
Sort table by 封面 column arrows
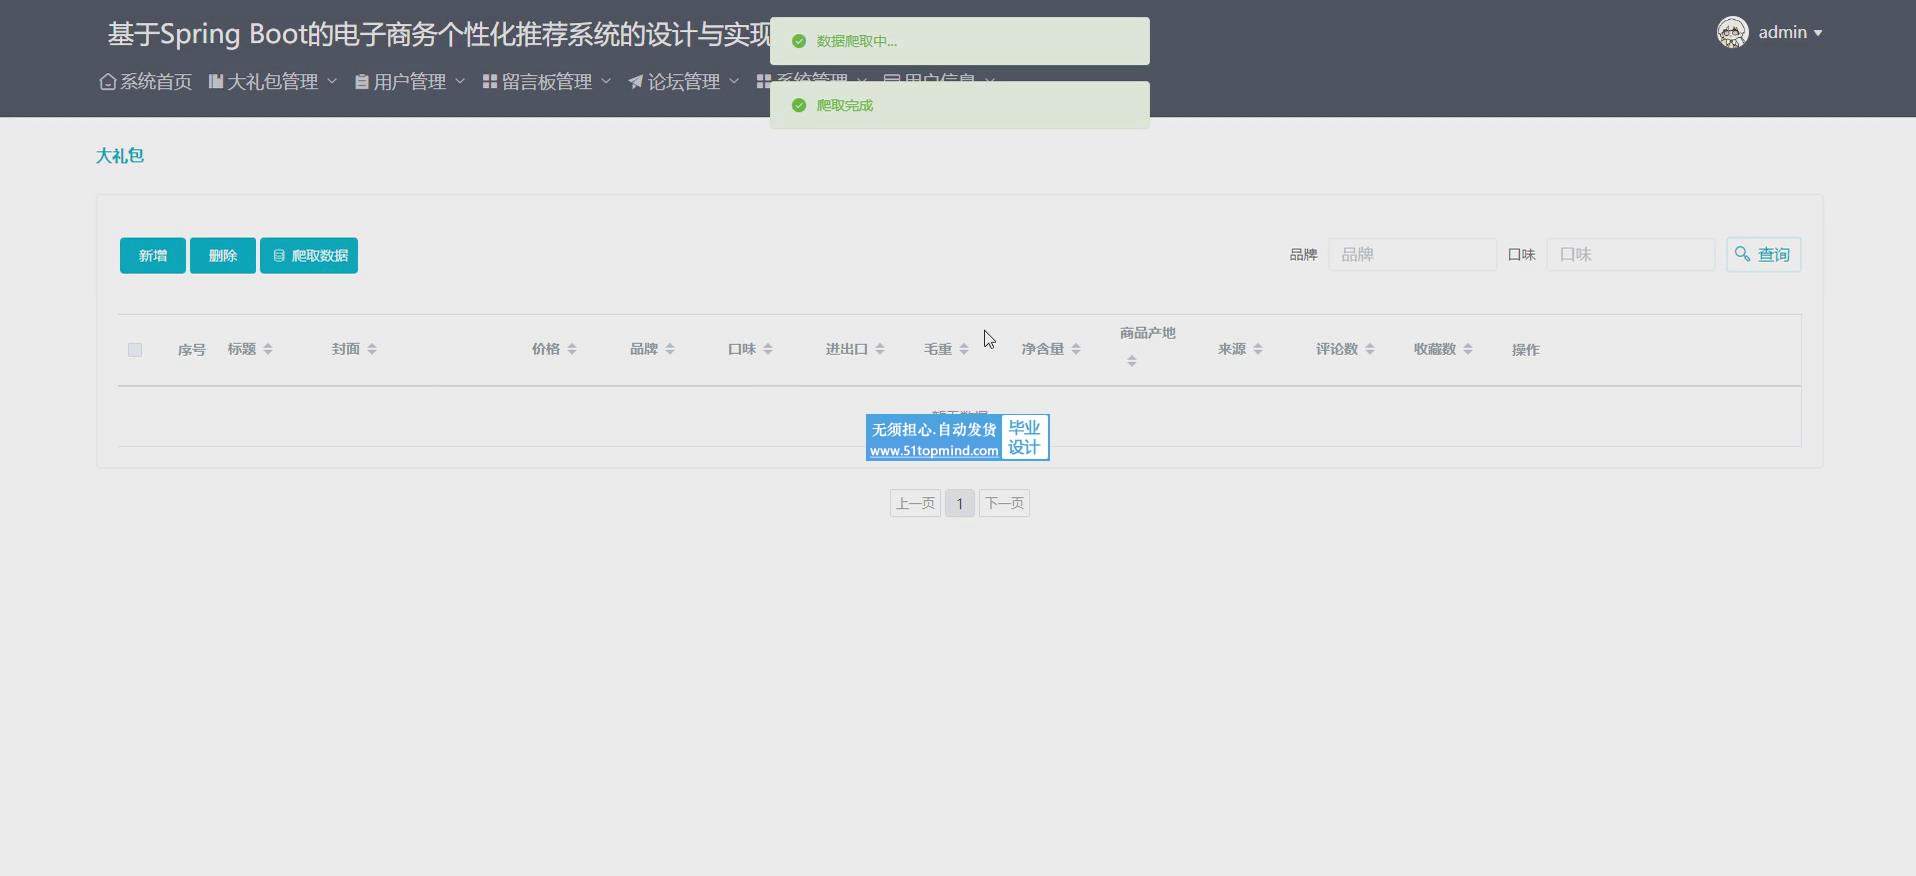click(372, 349)
